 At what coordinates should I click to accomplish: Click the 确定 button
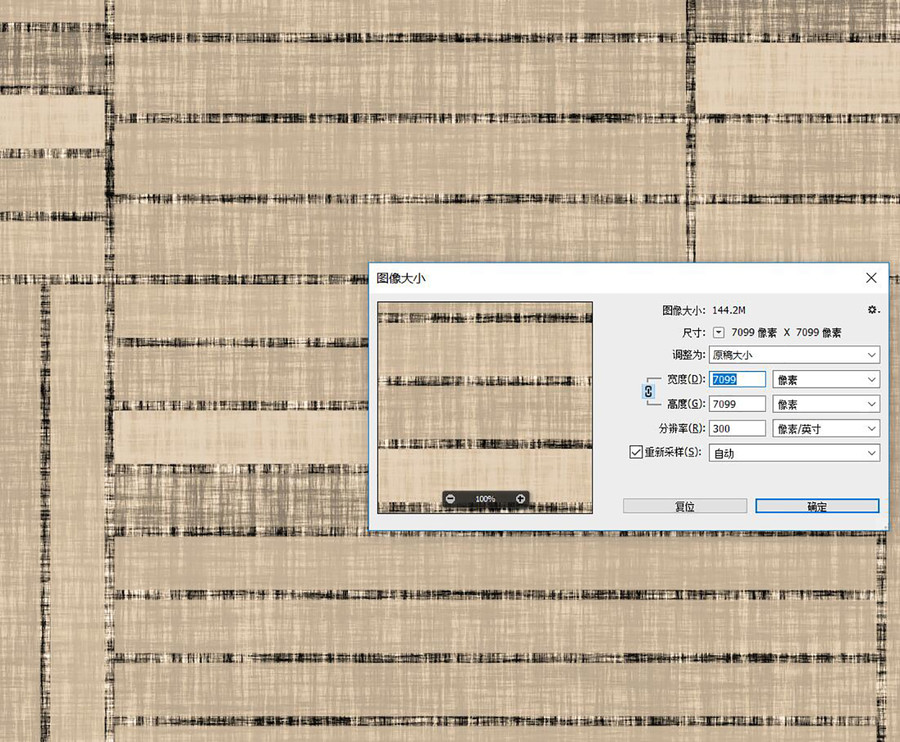tap(817, 506)
